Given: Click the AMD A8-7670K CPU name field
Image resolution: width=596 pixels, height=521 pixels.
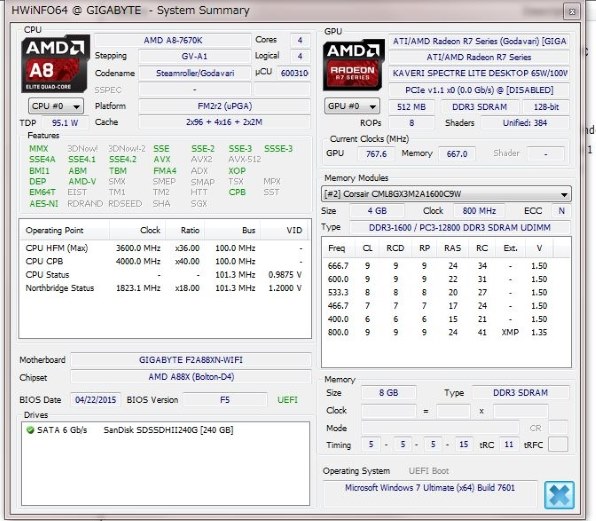Looking at the screenshot, I should click(173, 40).
